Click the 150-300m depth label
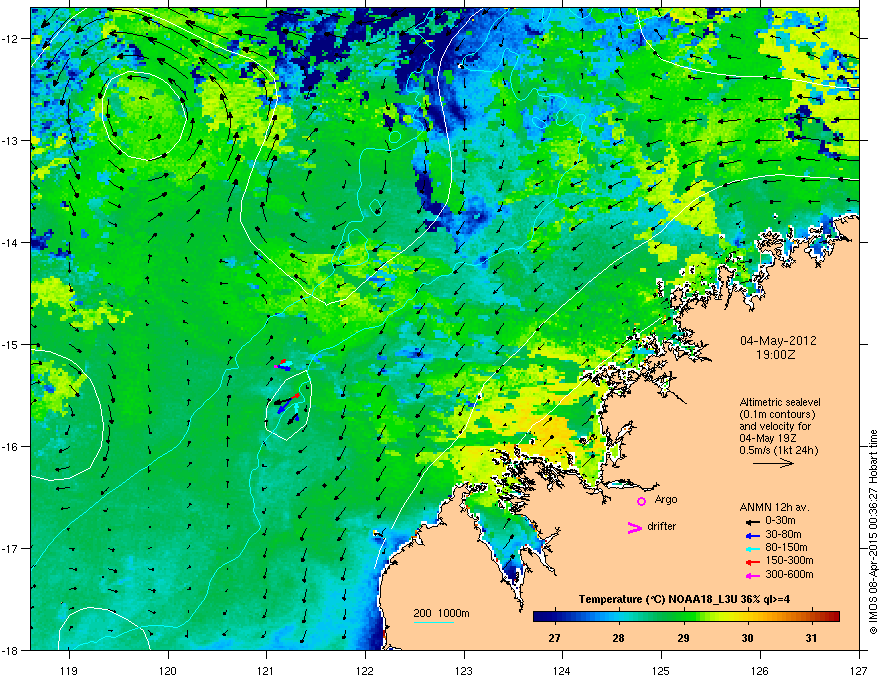 pos(789,560)
